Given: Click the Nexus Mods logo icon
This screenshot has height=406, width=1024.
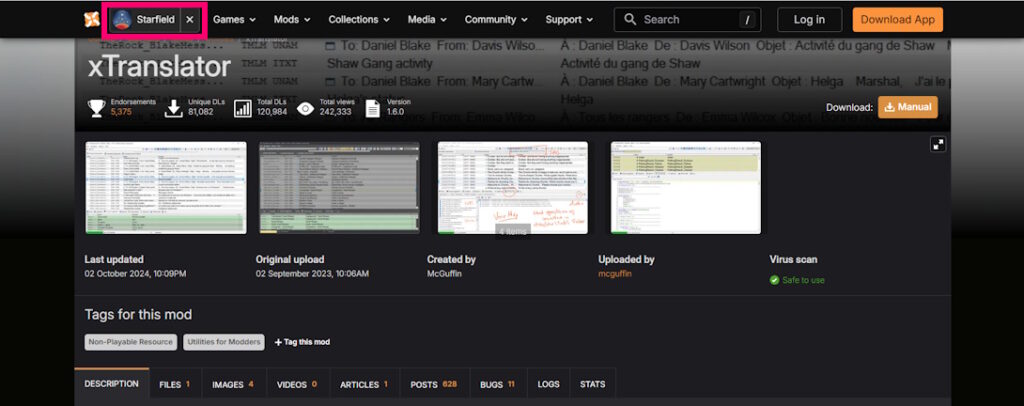Looking at the screenshot, I should [91, 20].
